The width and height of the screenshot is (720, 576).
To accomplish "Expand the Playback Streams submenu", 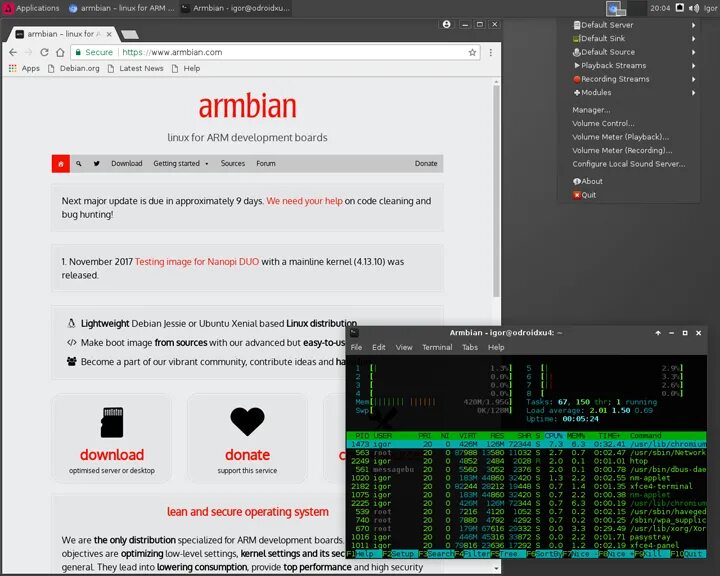I will tap(629, 66).
